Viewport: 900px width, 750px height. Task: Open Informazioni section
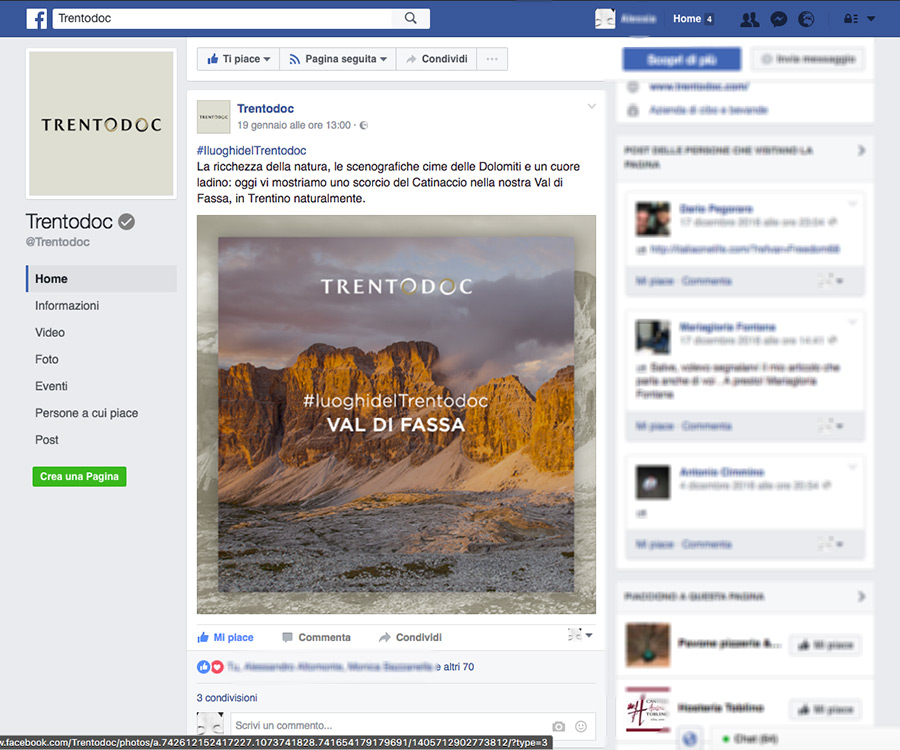click(67, 306)
